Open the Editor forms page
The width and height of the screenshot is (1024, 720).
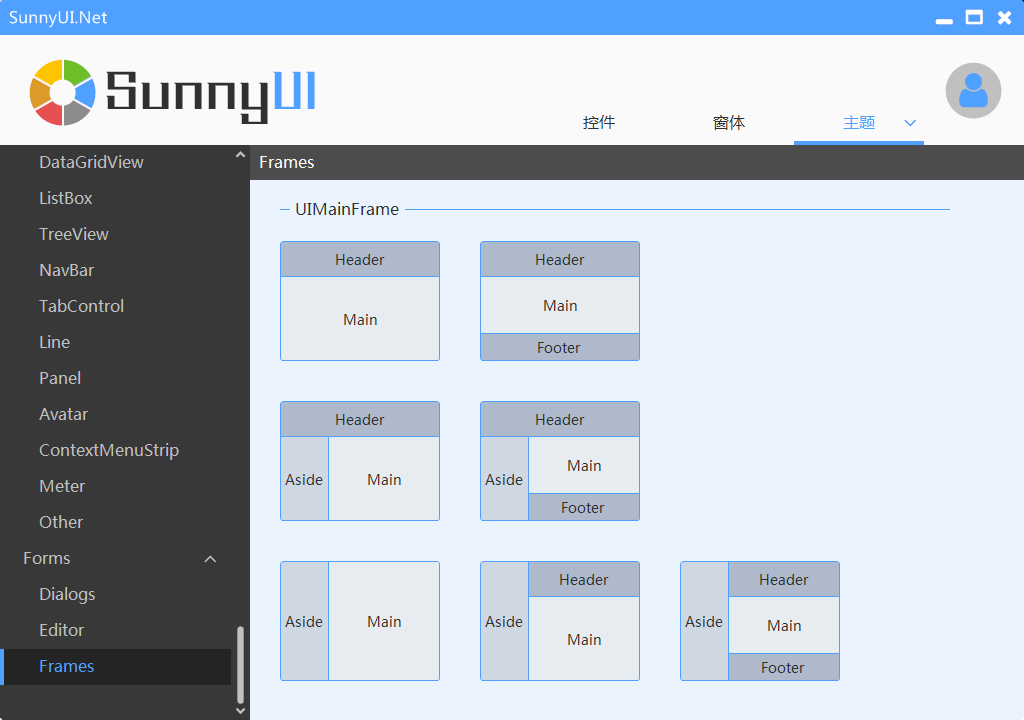(x=62, y=630)
